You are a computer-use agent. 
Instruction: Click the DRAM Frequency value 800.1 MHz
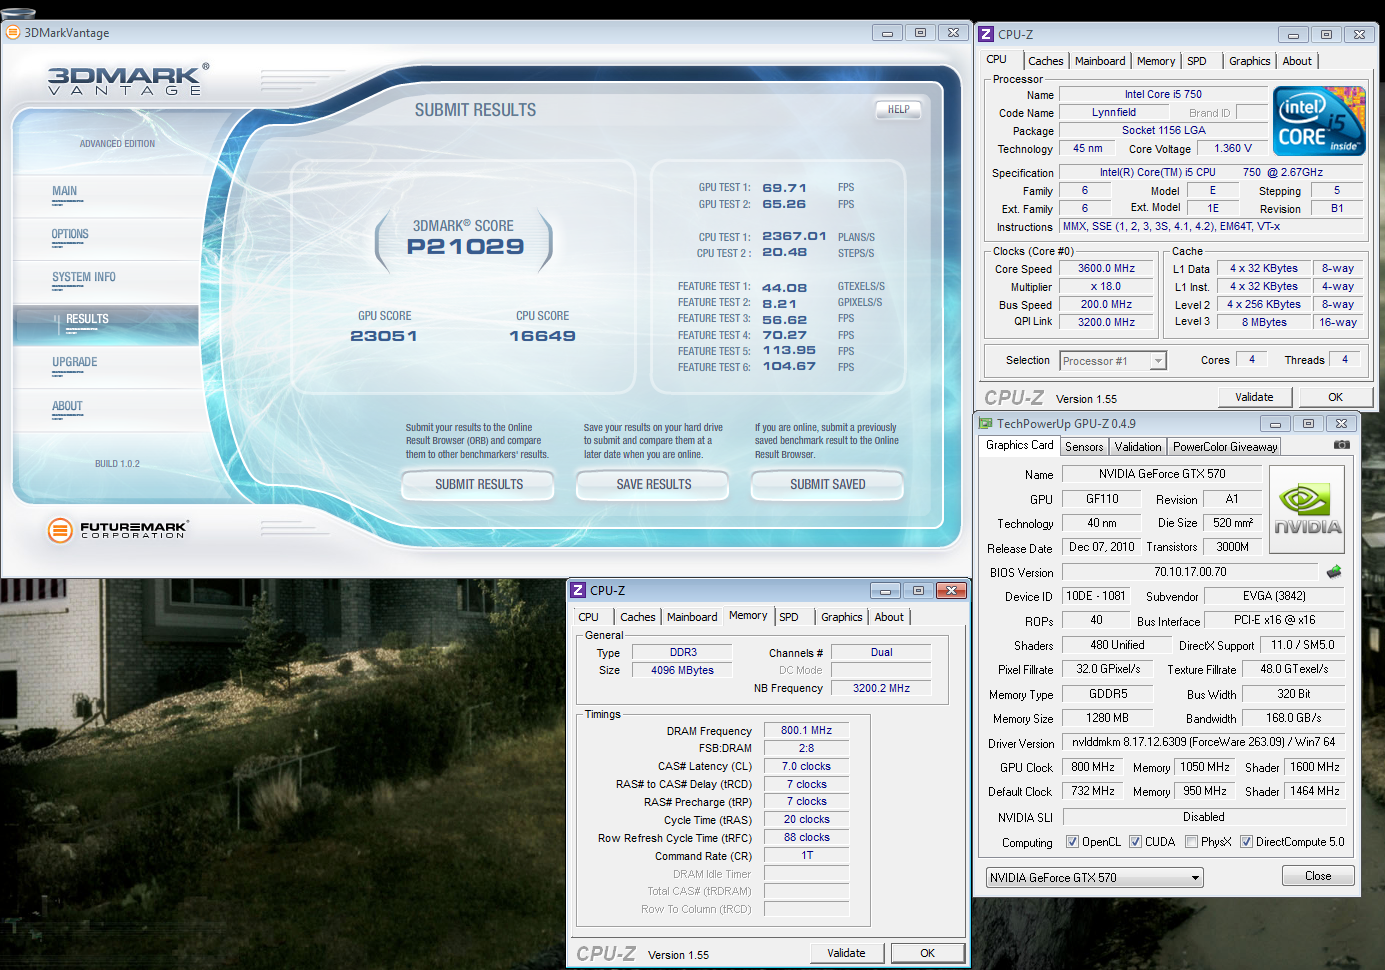pyautogui.click(x=806, y=731)
